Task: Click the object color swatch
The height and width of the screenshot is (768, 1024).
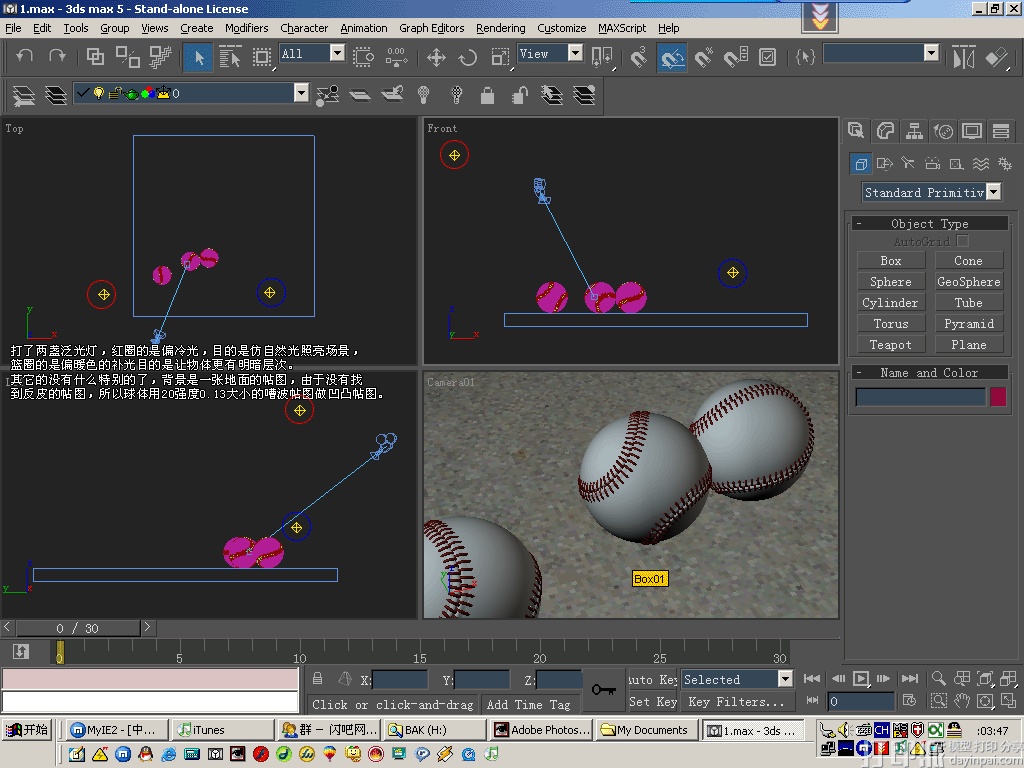Action: pyautogui.click(x=997, y=396)
